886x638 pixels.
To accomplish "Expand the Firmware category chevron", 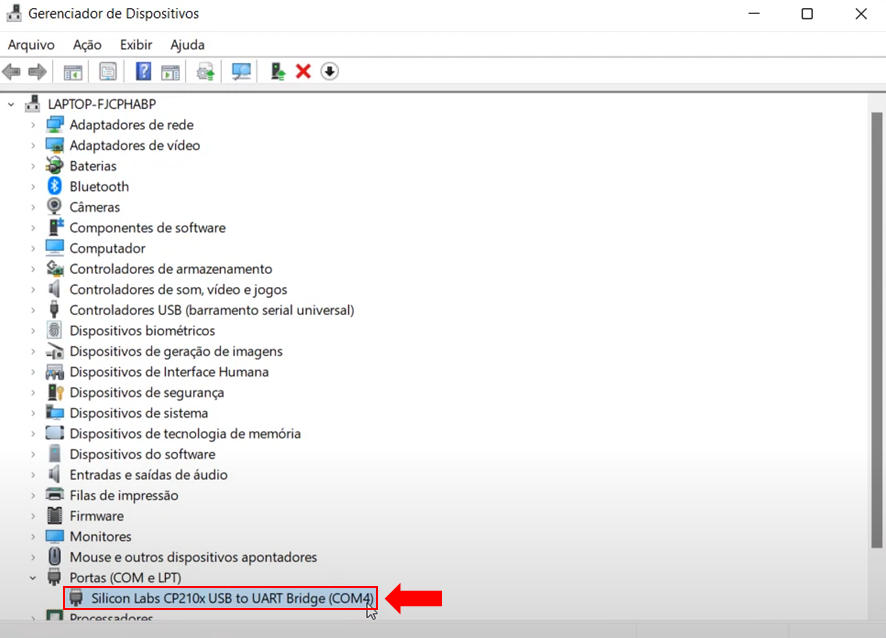I will [x=33, y=516].
